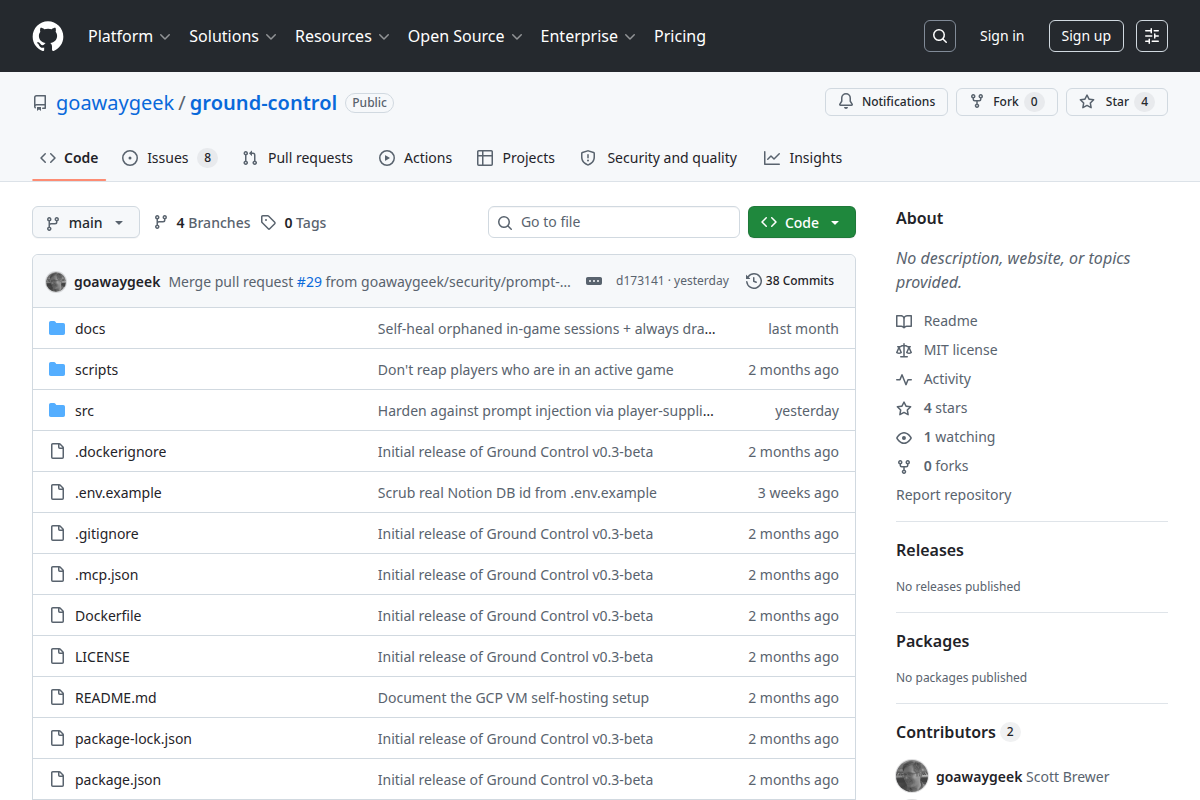Viewport: 1200px width, 800px height.
Task: Open 'Document the GCP VM self-hosting setup' commit
Action: [513, 698]
